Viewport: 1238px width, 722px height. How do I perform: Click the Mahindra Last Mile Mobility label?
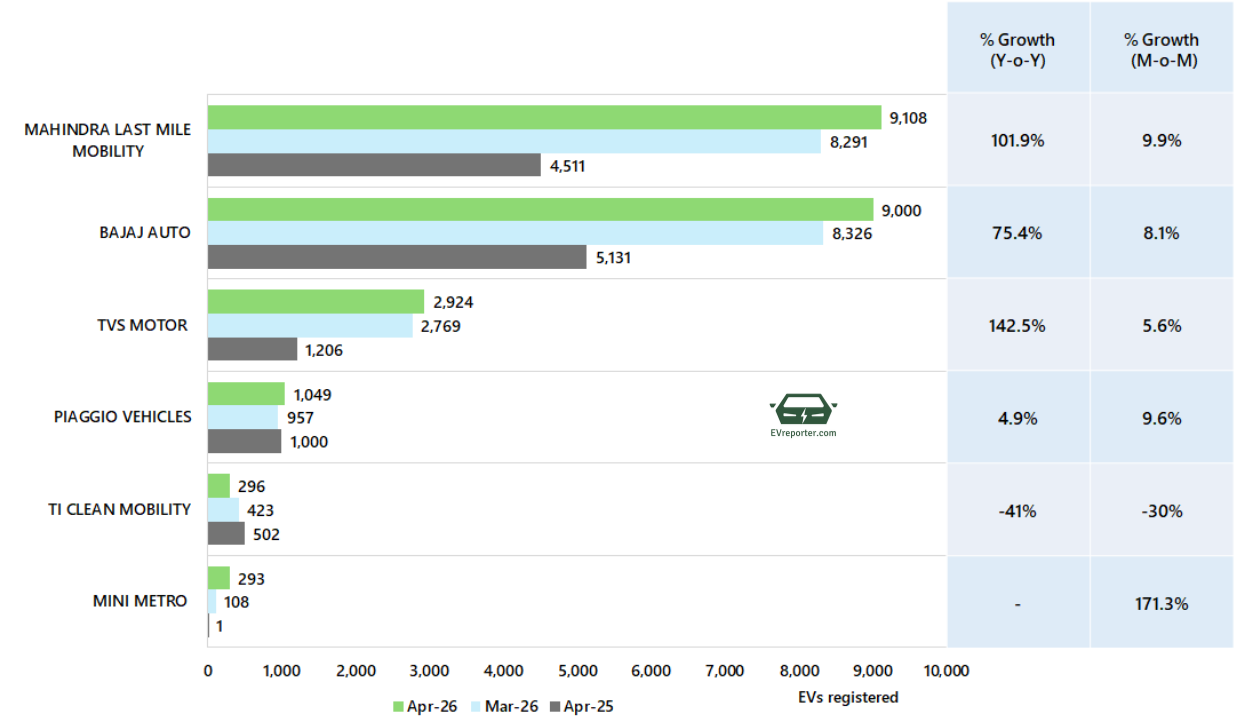108,140
